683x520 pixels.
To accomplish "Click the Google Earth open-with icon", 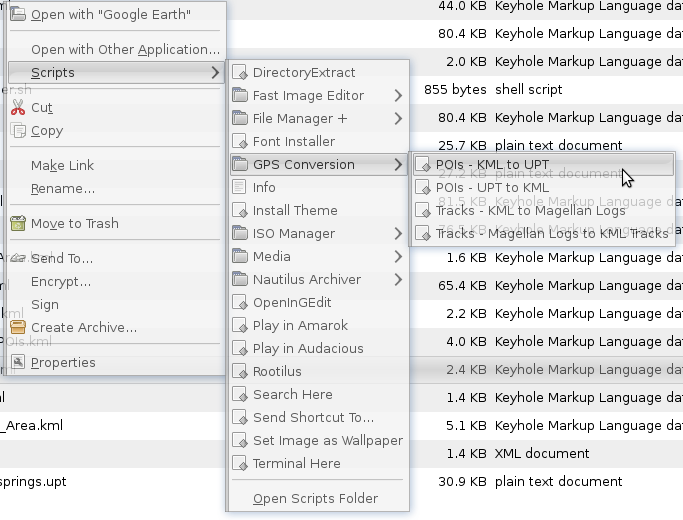I will click(x=18, y=14).
